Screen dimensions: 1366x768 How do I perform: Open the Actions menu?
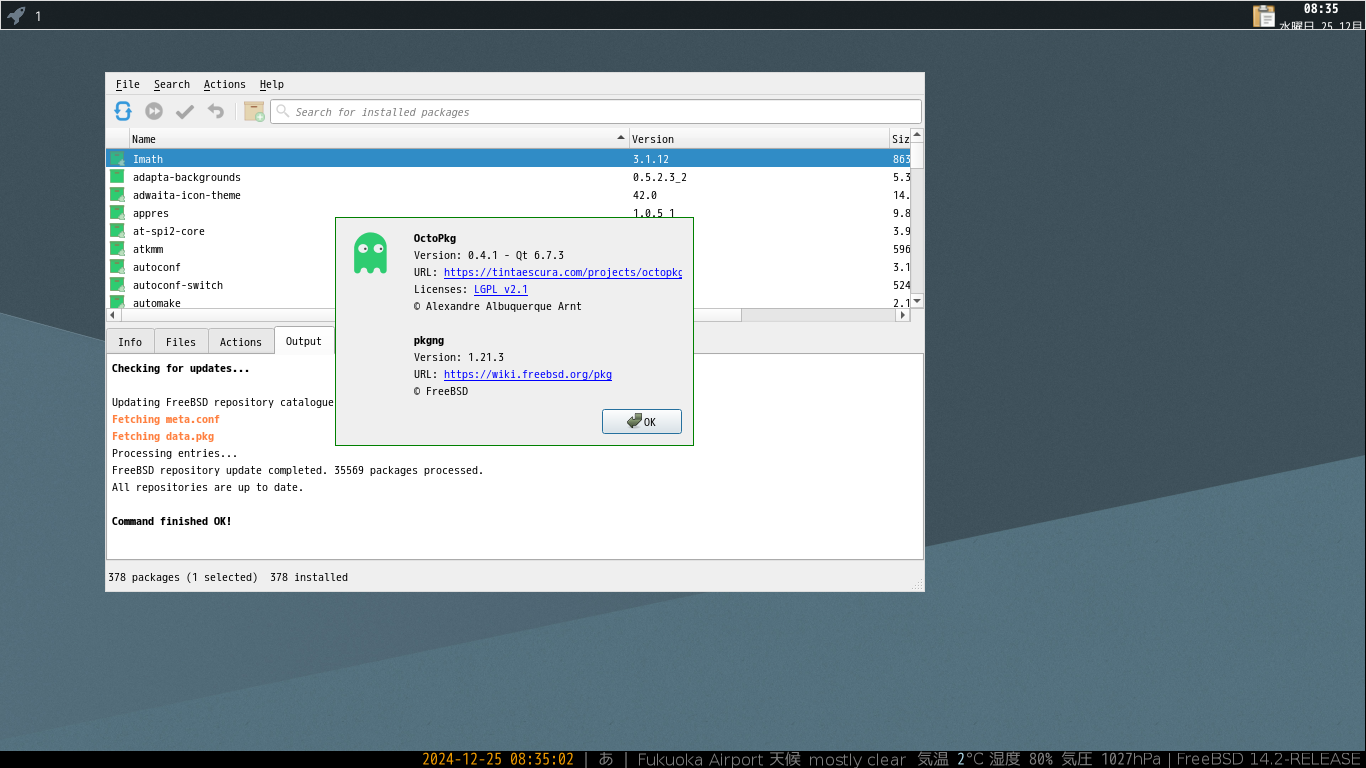224,84
